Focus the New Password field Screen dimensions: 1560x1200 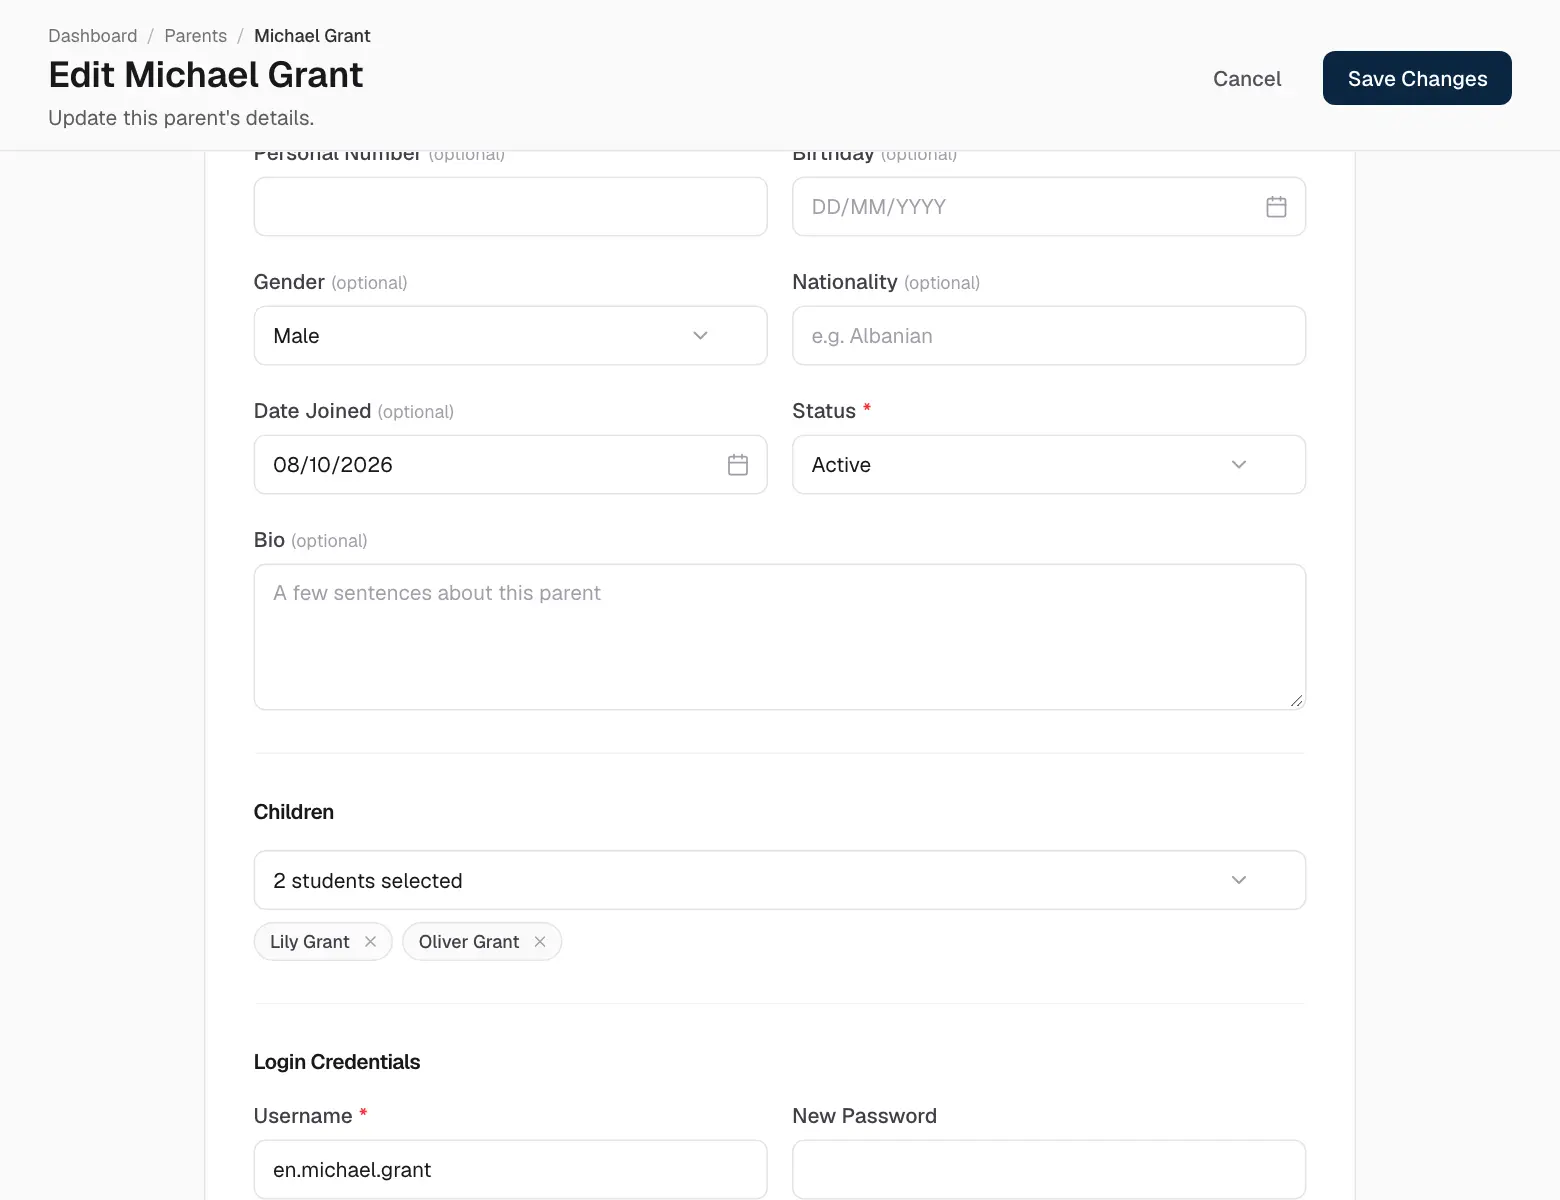(x=1049, y=1169)
